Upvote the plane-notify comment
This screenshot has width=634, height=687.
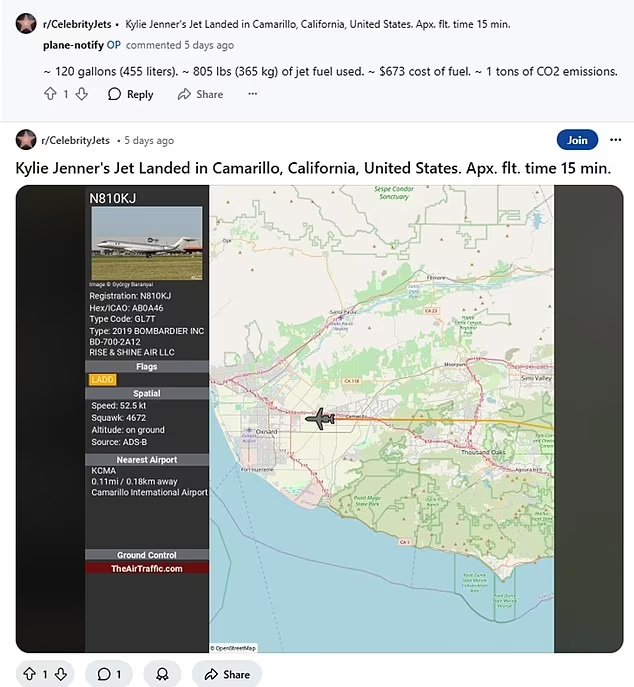[x=50, y=94]
